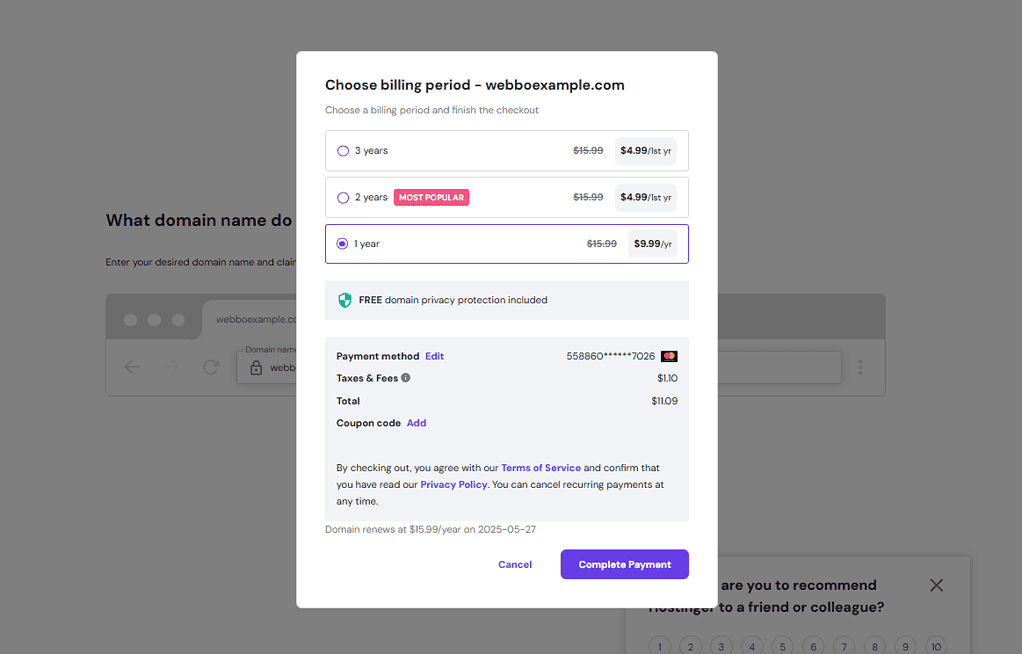
Task: Click the green privacy protection shield icon
Action: 345,300
